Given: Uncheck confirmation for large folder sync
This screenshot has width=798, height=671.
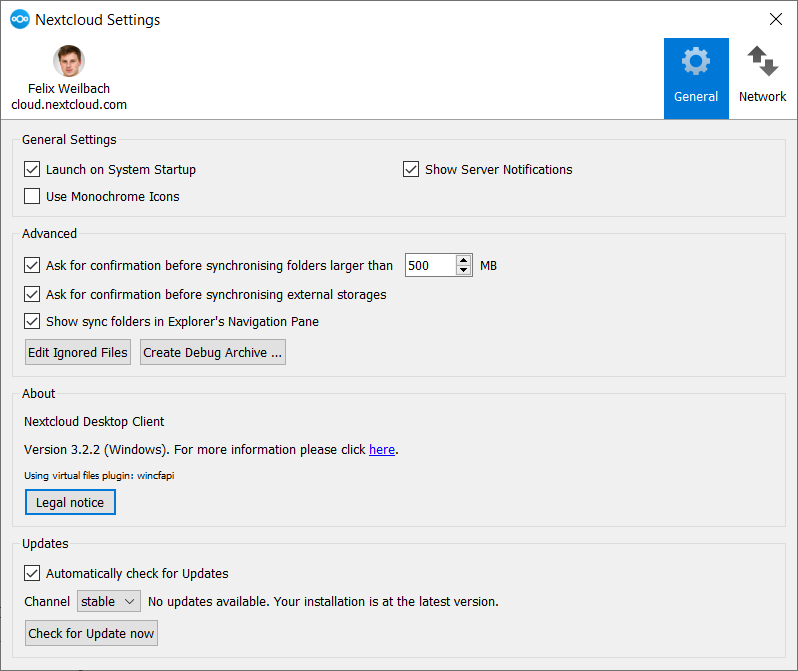Looking at the screenshot, I should pos(32,266).
